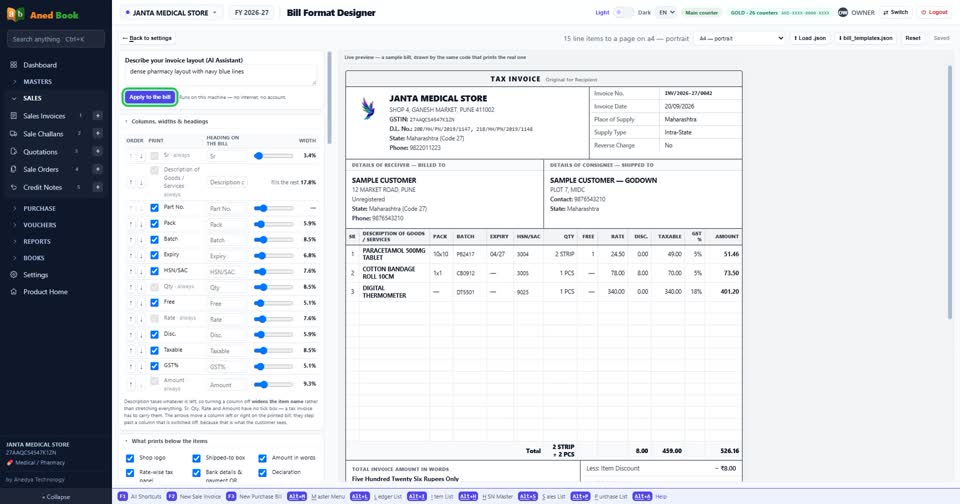The height and width of the screenshot is (504, 960).
Task: Open the JANTA MEDICAL STORE company dropdown
Action: click(171, 12)
